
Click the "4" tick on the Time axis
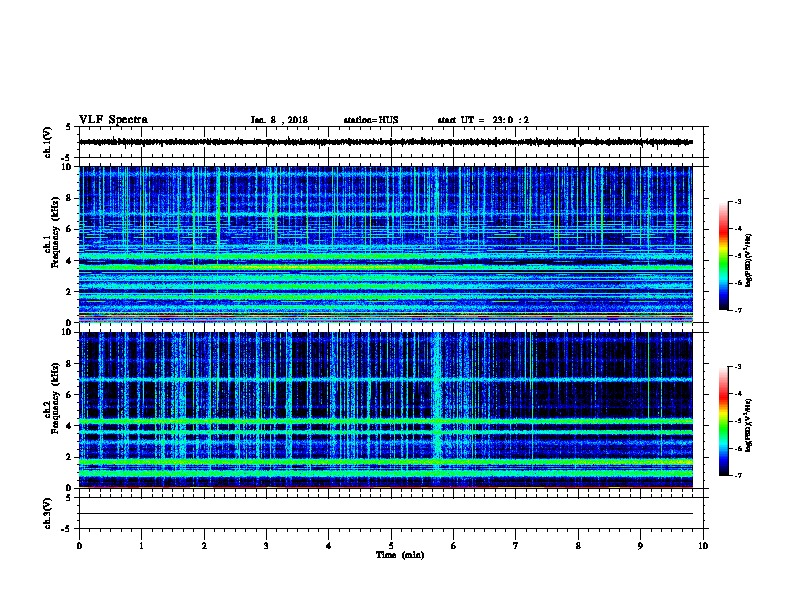329,546
